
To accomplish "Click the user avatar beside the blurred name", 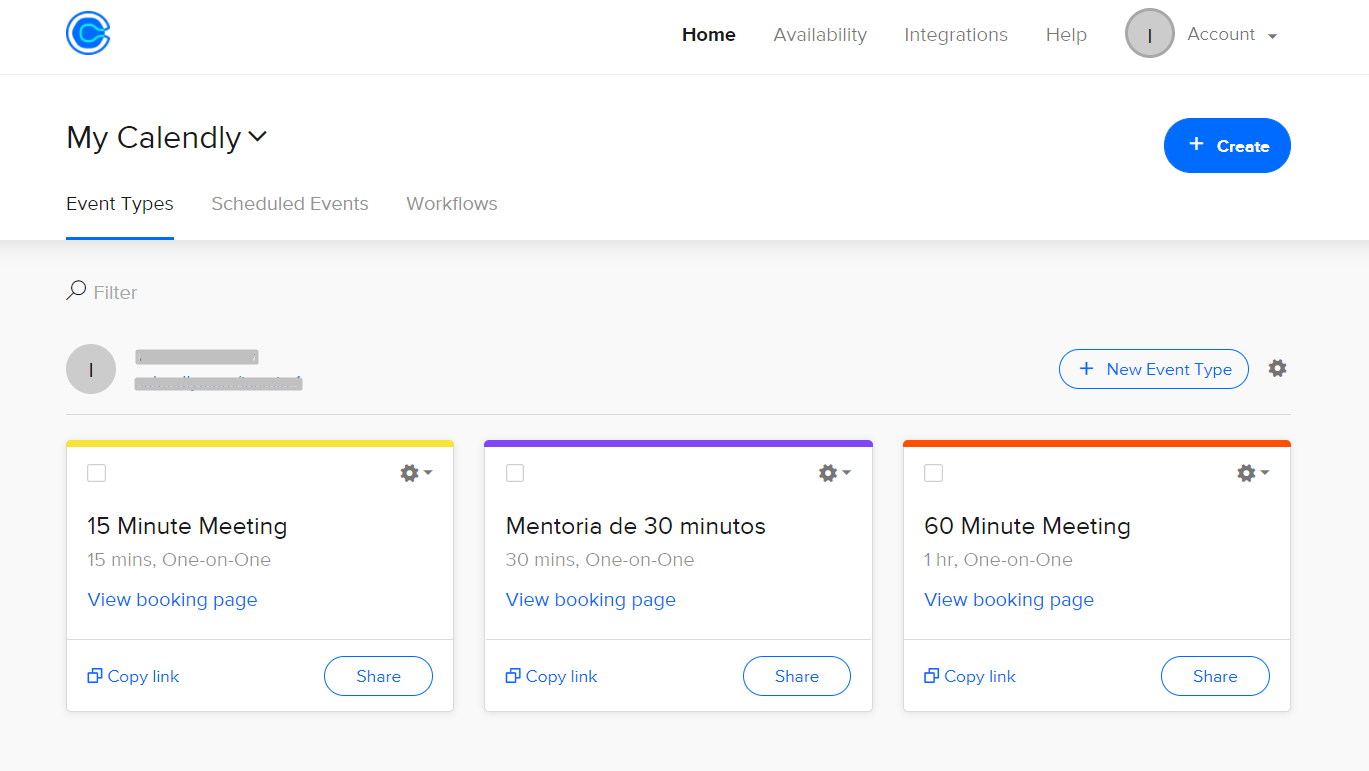I will coord(91,369).
